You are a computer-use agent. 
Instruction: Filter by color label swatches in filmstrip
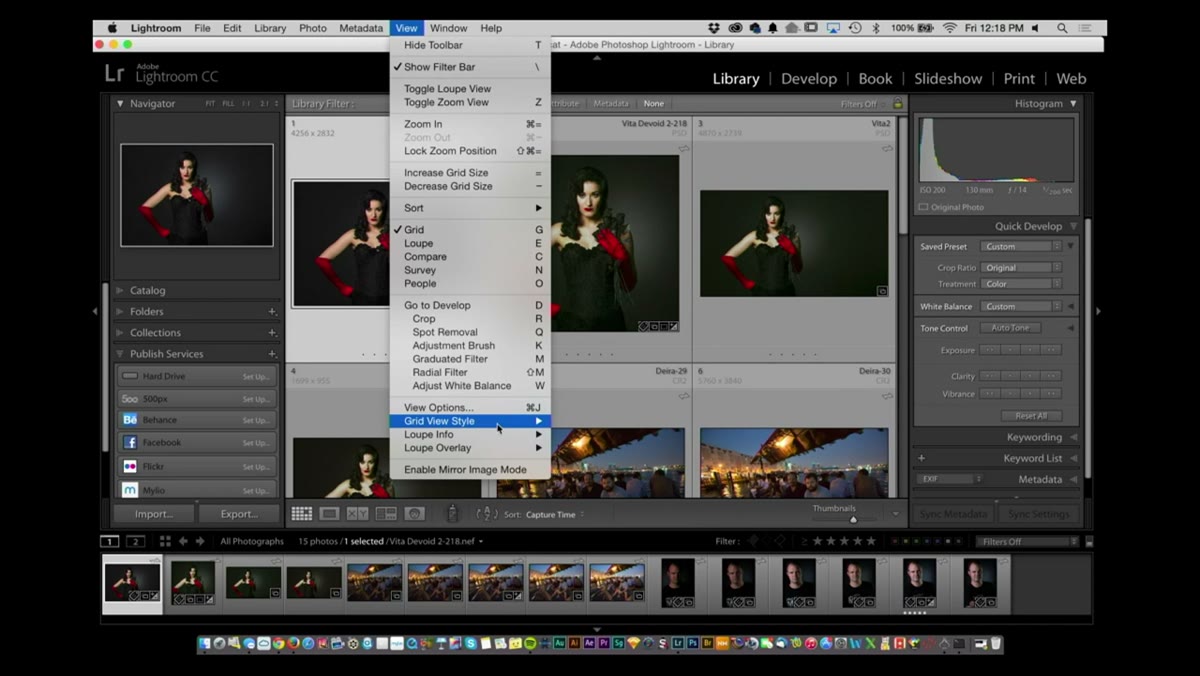927,541
